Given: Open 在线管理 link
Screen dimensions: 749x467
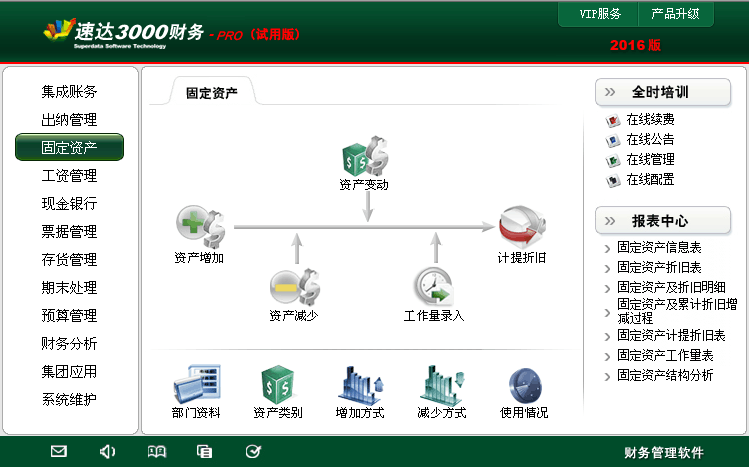Looking at the screenshot, I should coord(651,159).
